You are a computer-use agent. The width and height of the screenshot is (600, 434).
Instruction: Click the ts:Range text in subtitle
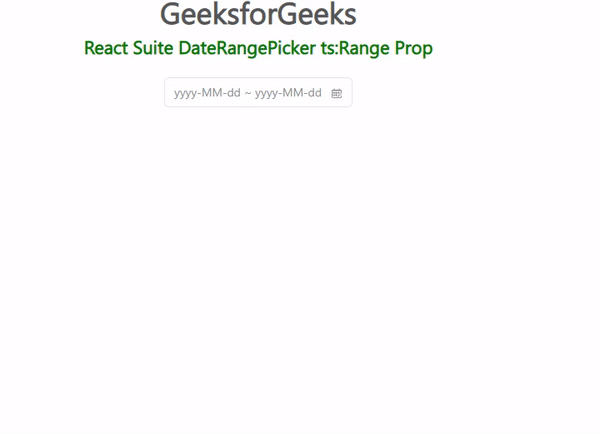click(x=355, y=48)
